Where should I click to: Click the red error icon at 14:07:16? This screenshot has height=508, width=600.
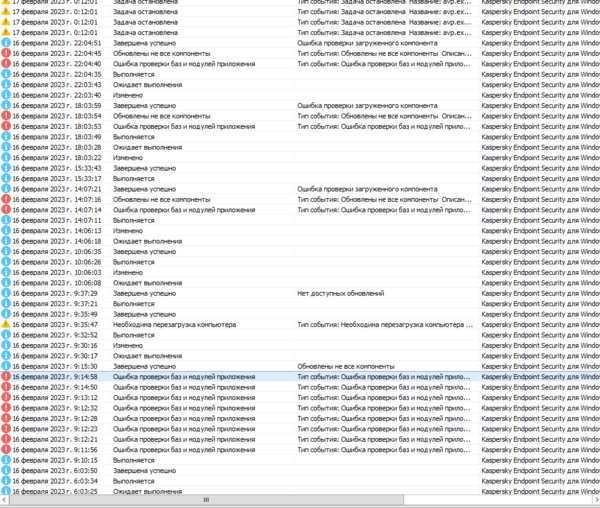point(6,199)
